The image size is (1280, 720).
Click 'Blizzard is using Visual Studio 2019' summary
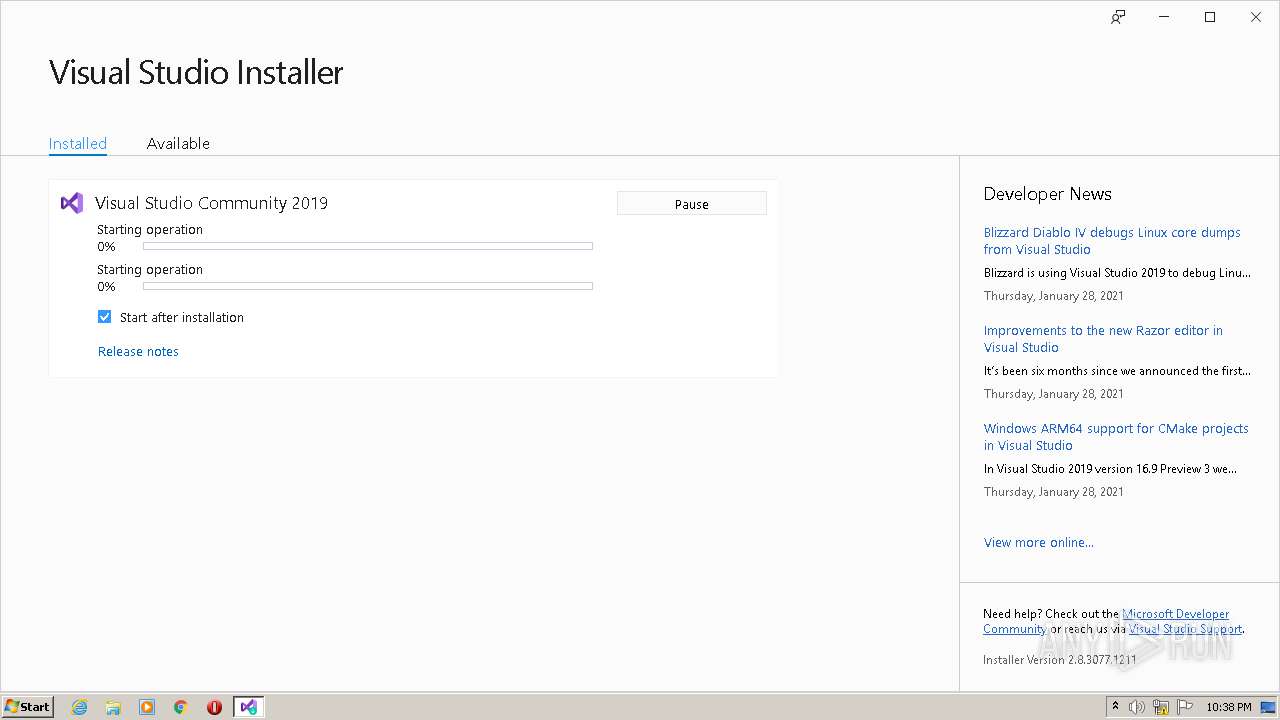(x=1117, y=272)
